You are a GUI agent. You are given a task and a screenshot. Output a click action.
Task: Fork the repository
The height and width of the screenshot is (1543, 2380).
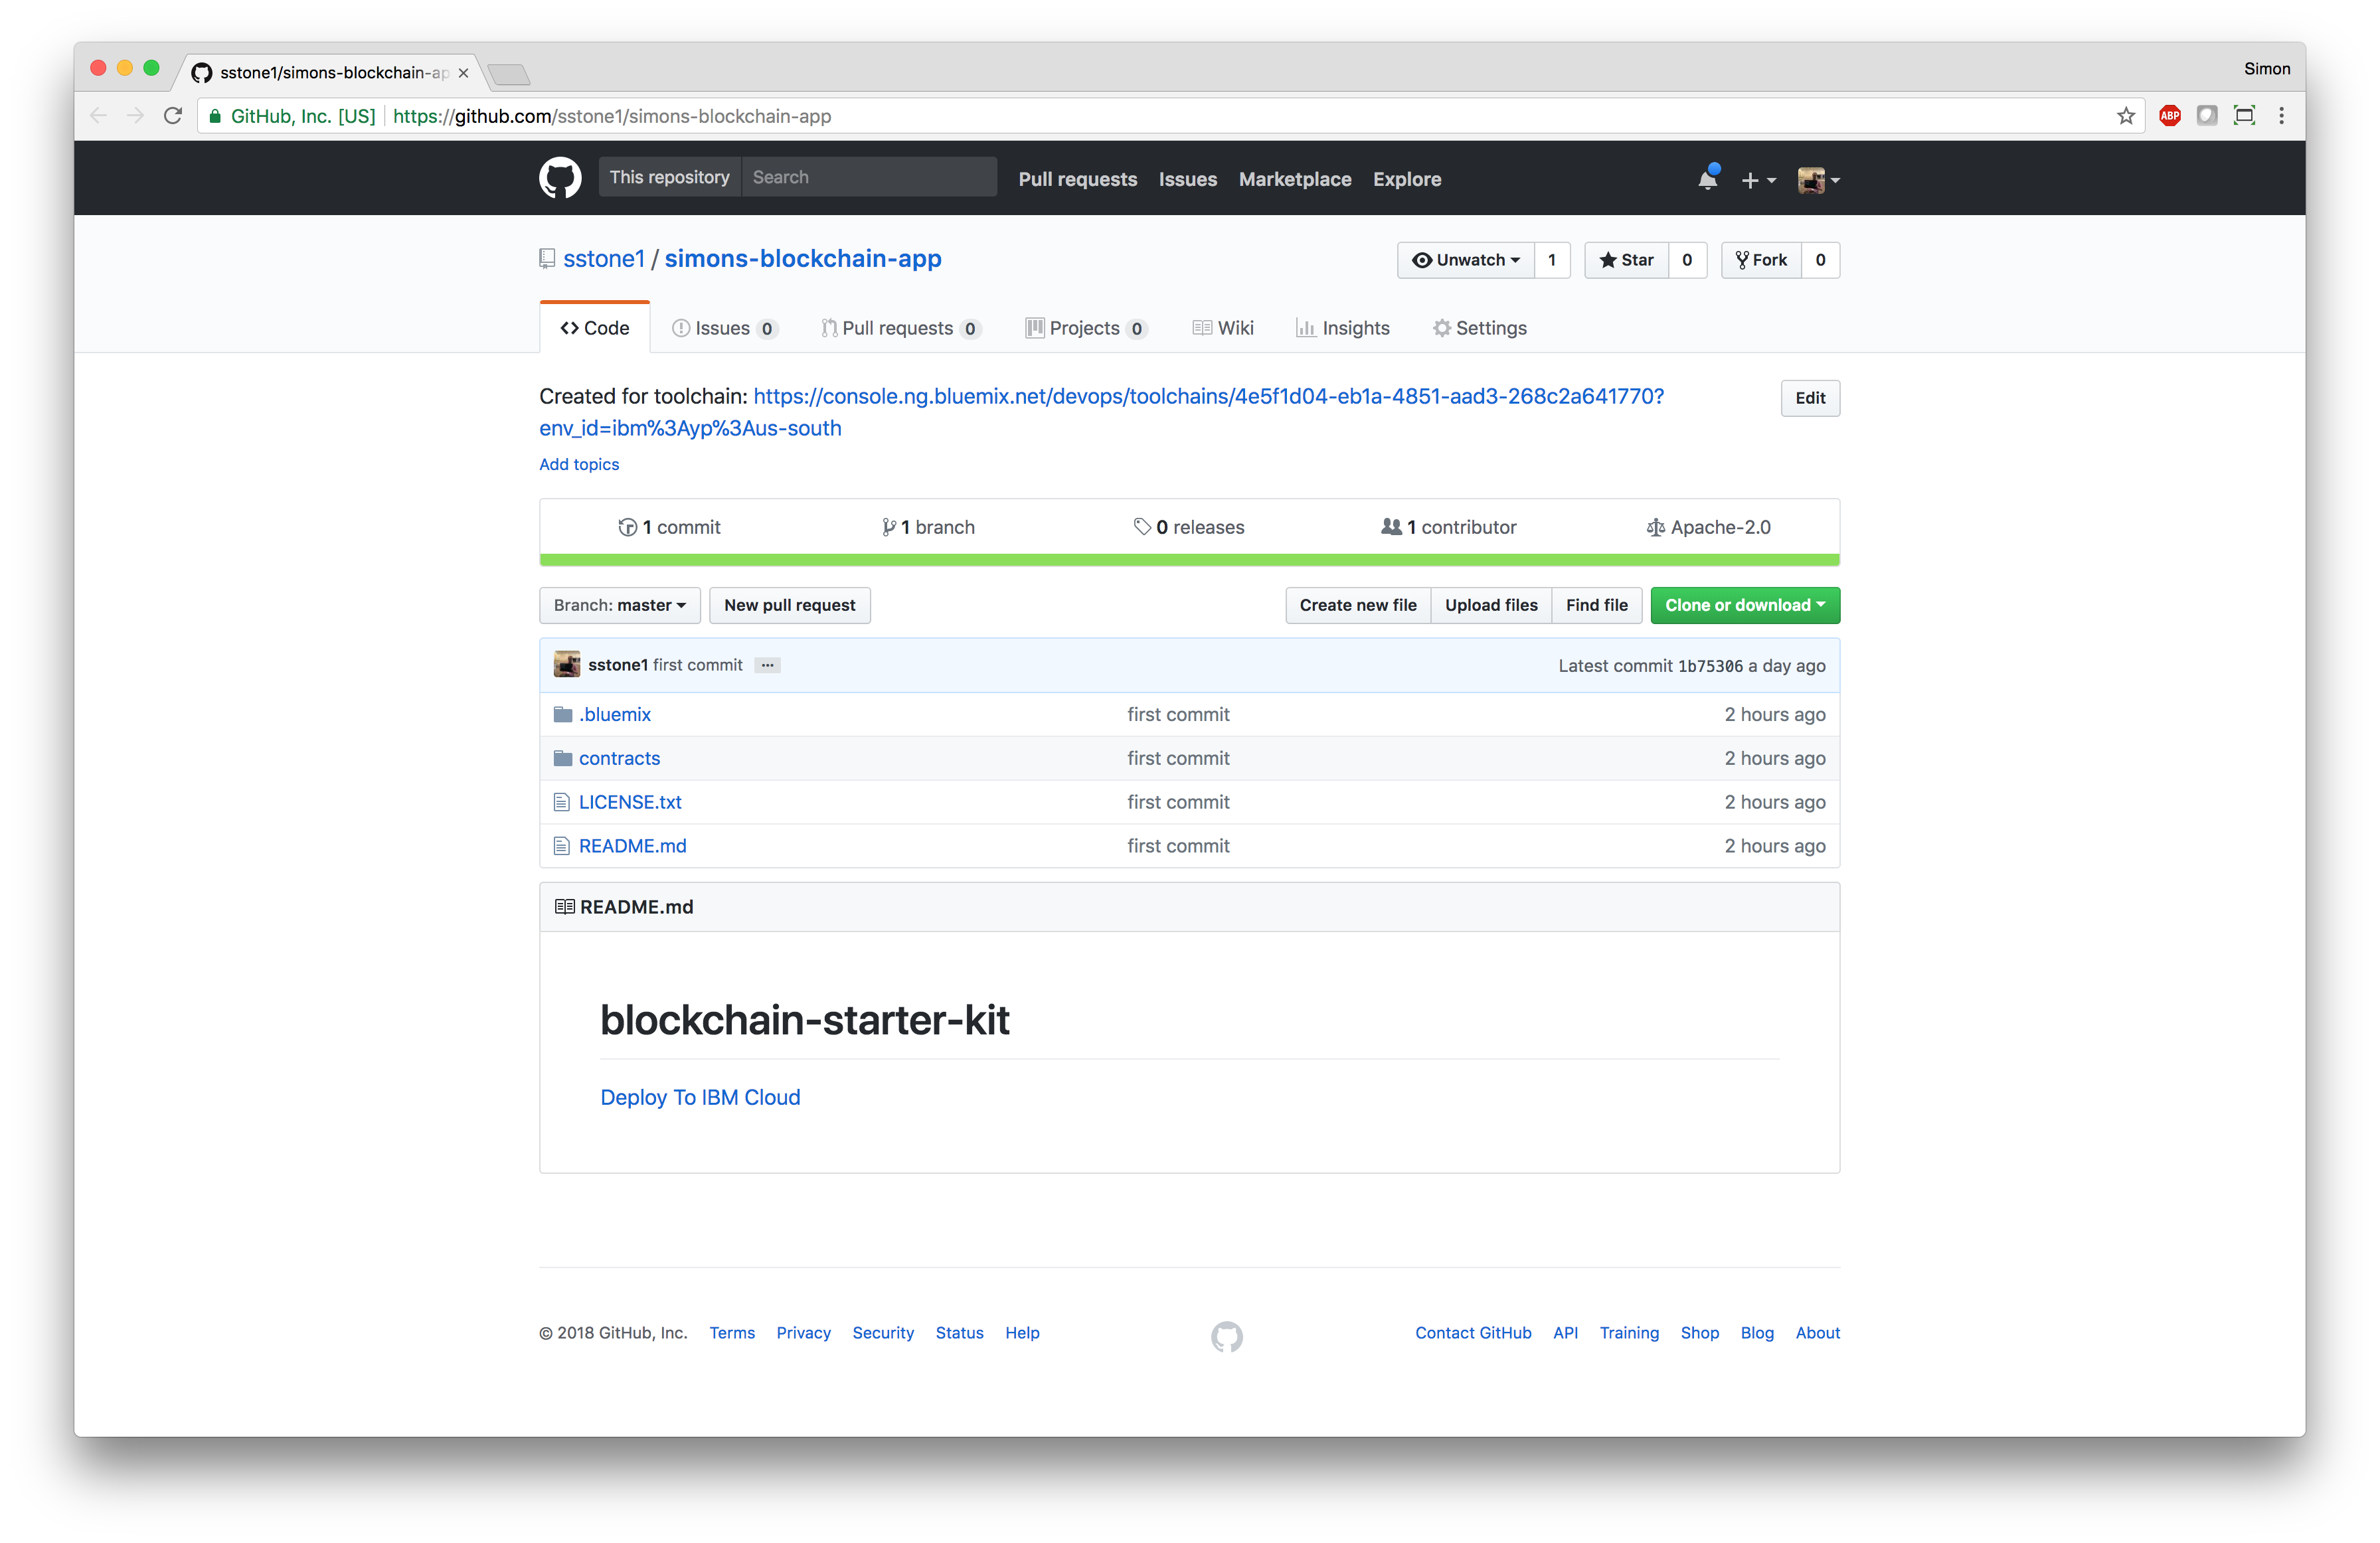1761,260
